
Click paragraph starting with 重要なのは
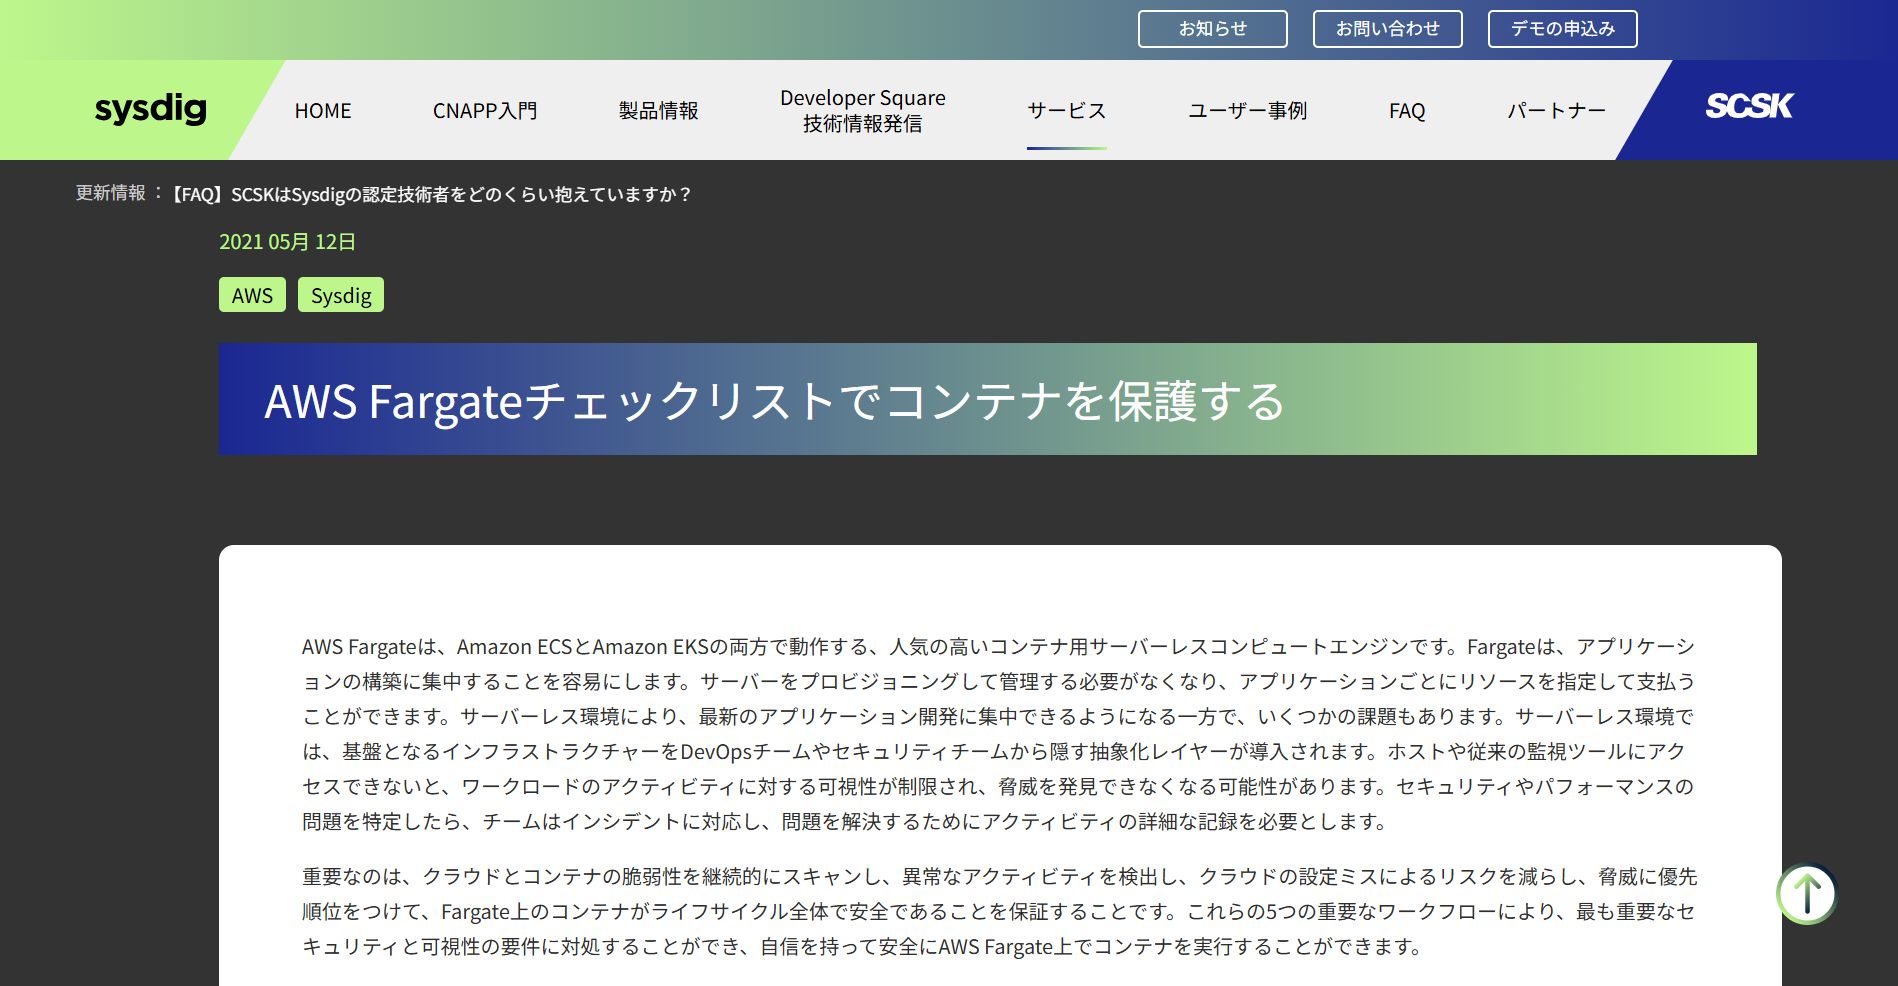pos(999,911)
